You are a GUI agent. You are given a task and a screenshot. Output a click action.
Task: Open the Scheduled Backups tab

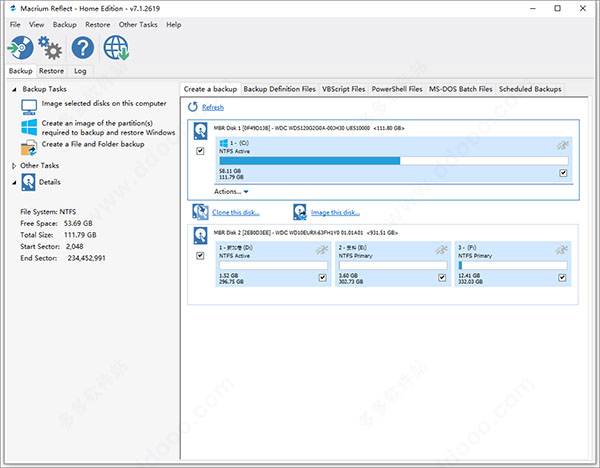point(530,89)
